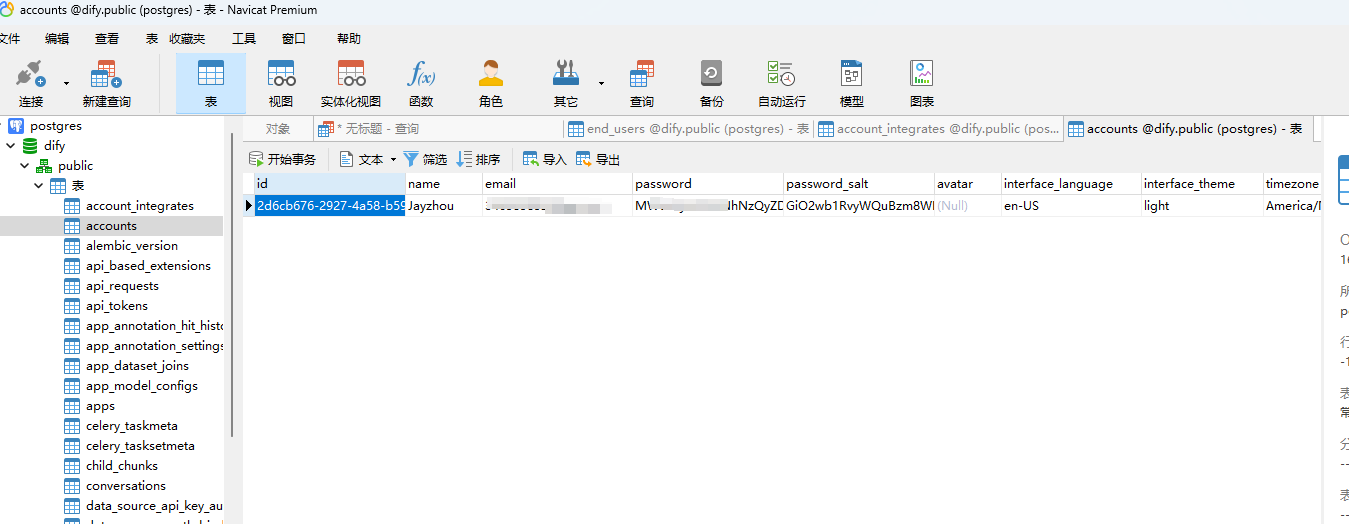
Task: Select child_chunks in the tree
Action: pyautogui.click(x=121, y=466)
